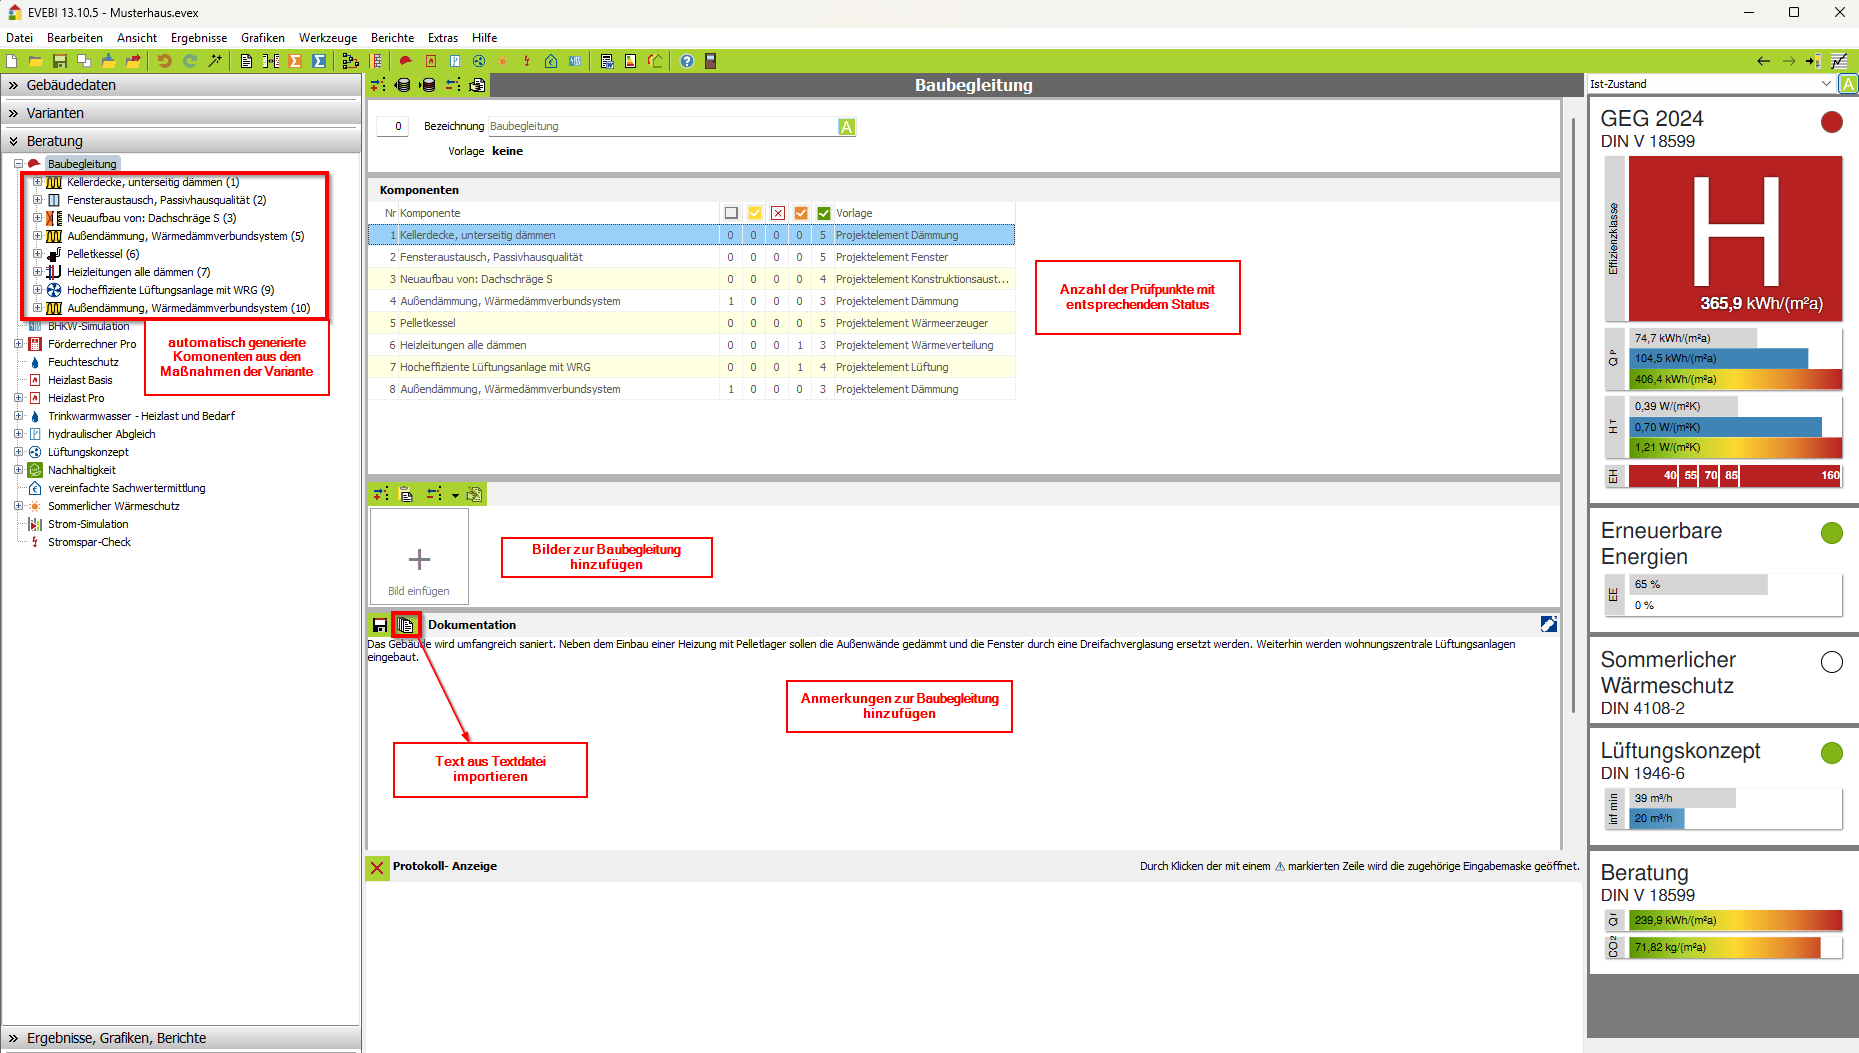Click the red GEG 2024 status indicator circle
Screen dimensions: 1859x1053
tap(1831, 122)
